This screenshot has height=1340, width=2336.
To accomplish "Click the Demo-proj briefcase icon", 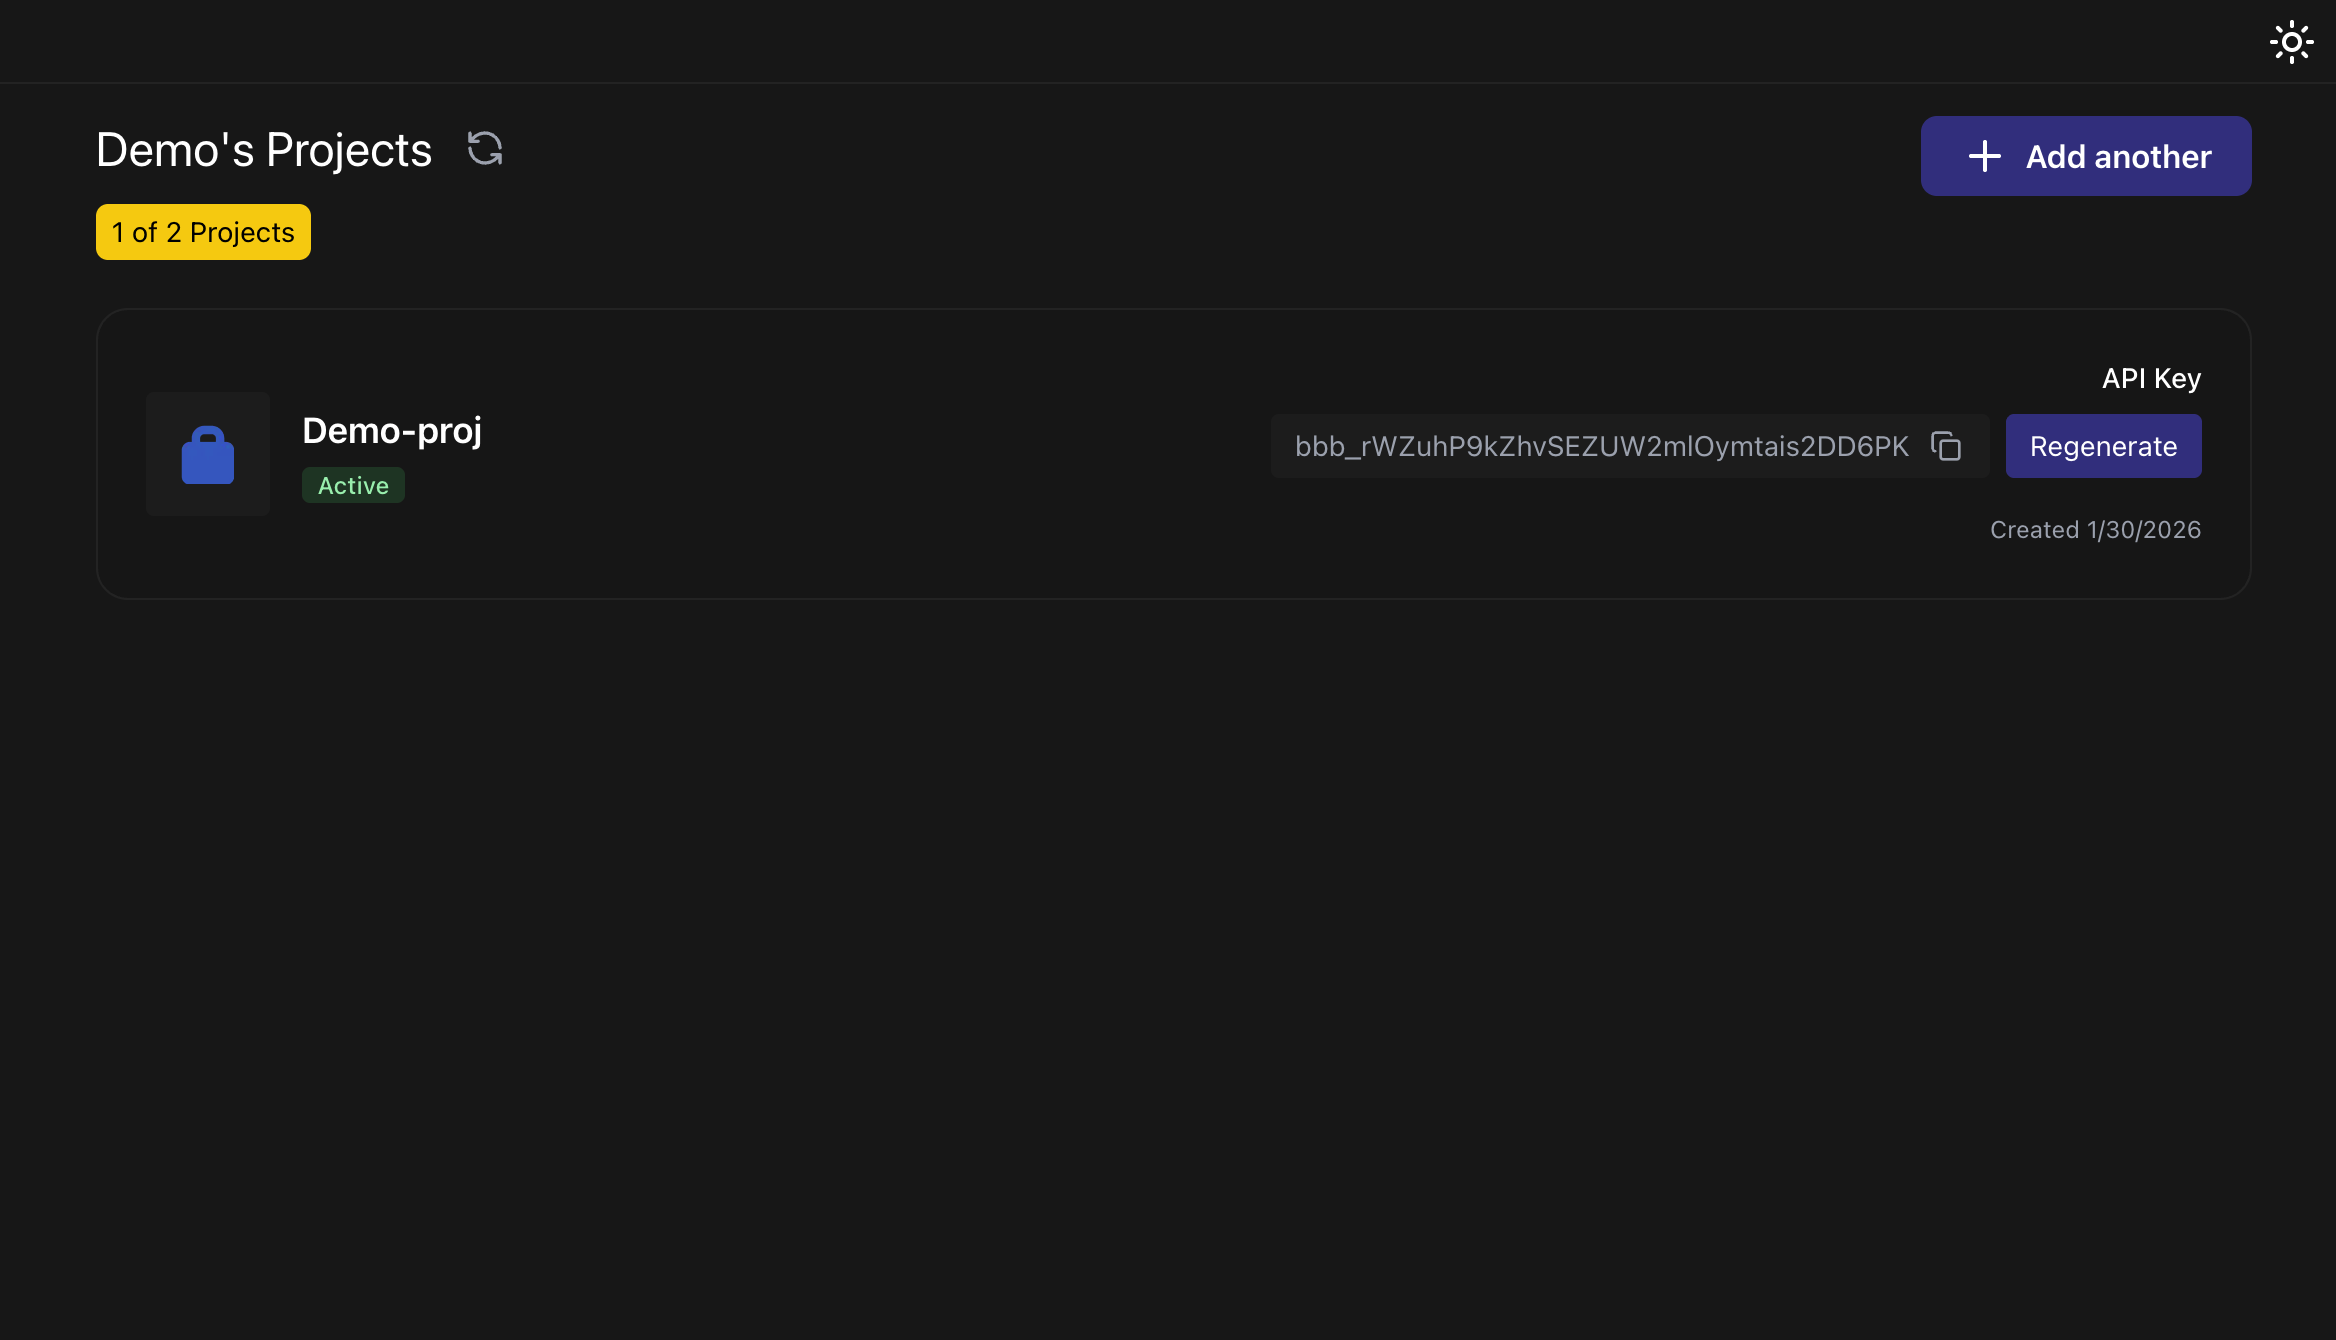I will click(207, 454).
